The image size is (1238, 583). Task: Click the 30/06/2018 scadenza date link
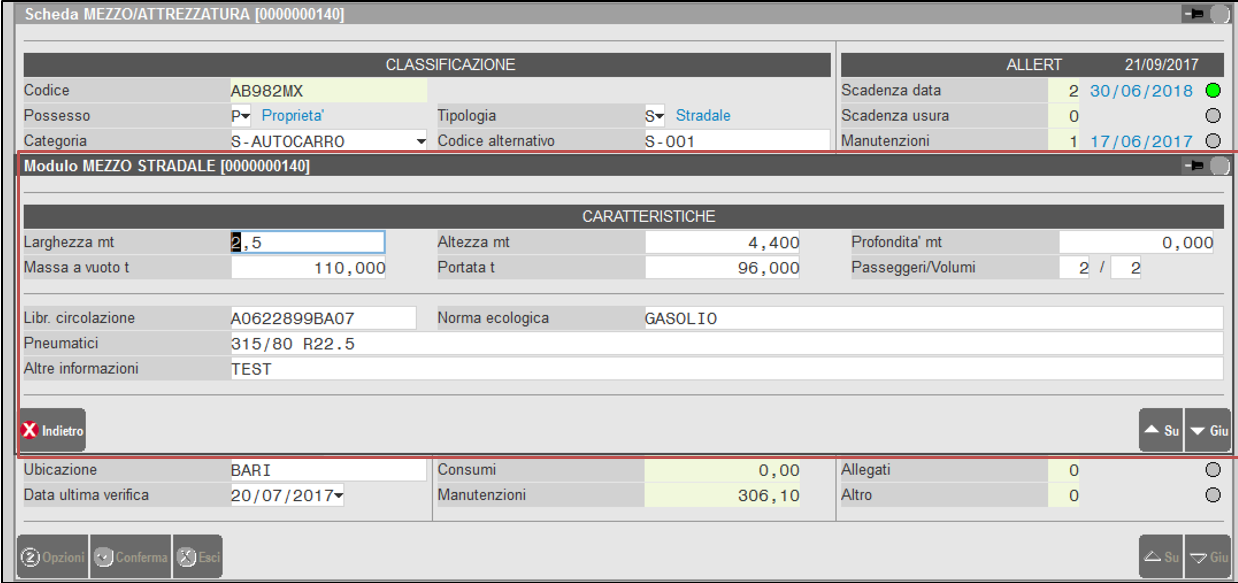(x=1141, y=91)
